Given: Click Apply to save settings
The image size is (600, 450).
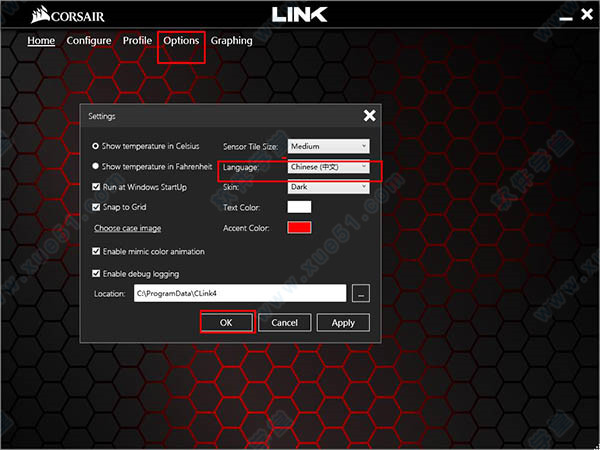Looking at the screenshot, I should pyautogui.click(x=343, y=323).
